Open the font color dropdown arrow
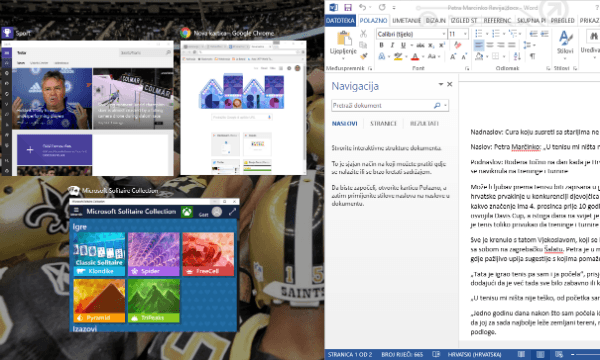 423,57
